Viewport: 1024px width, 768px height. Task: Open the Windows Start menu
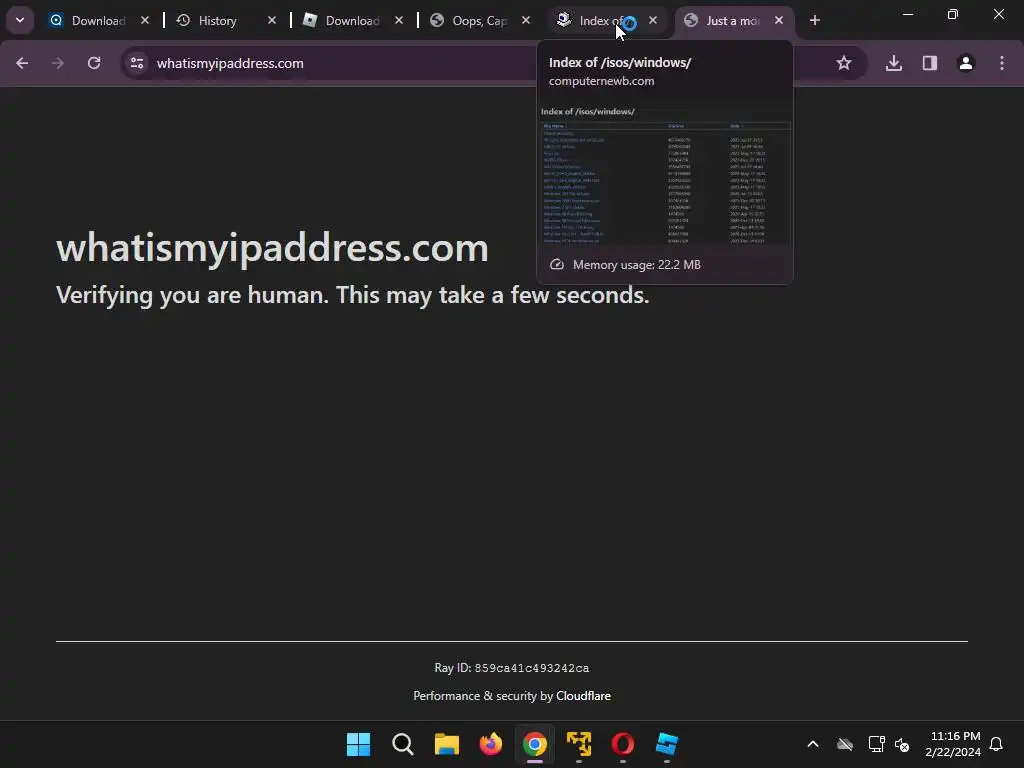359,744
